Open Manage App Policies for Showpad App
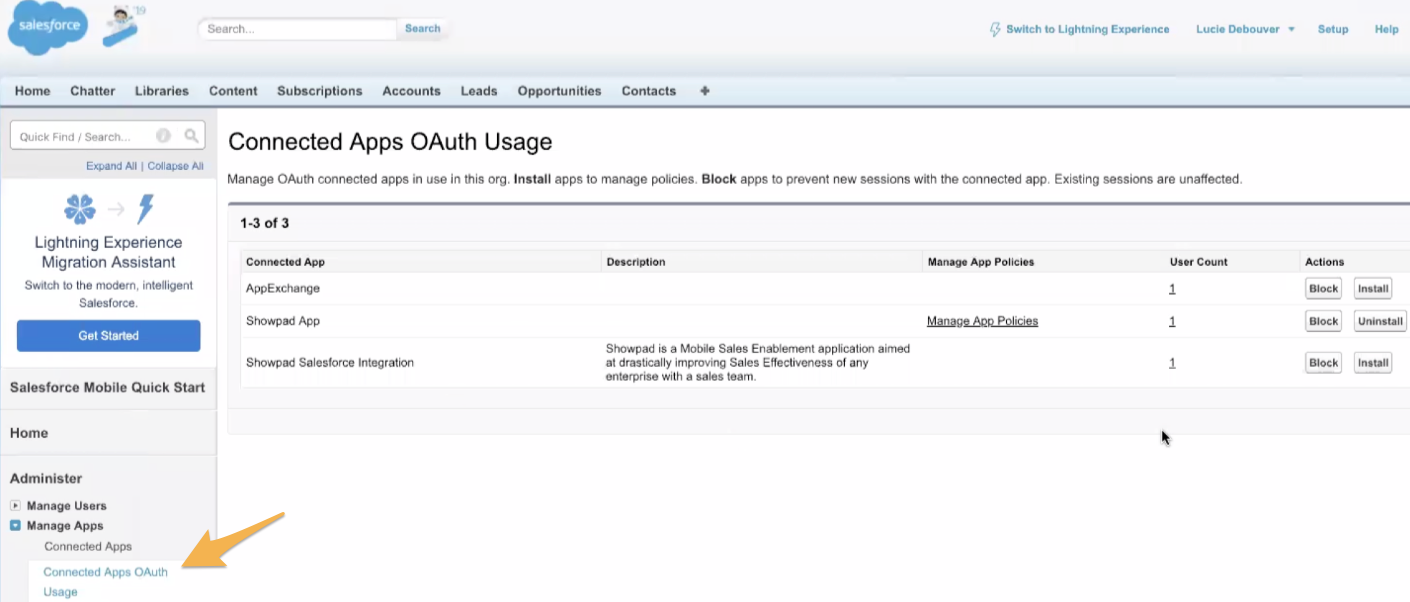This screenshot has width=1410, height=602. (x=982, y=321)
